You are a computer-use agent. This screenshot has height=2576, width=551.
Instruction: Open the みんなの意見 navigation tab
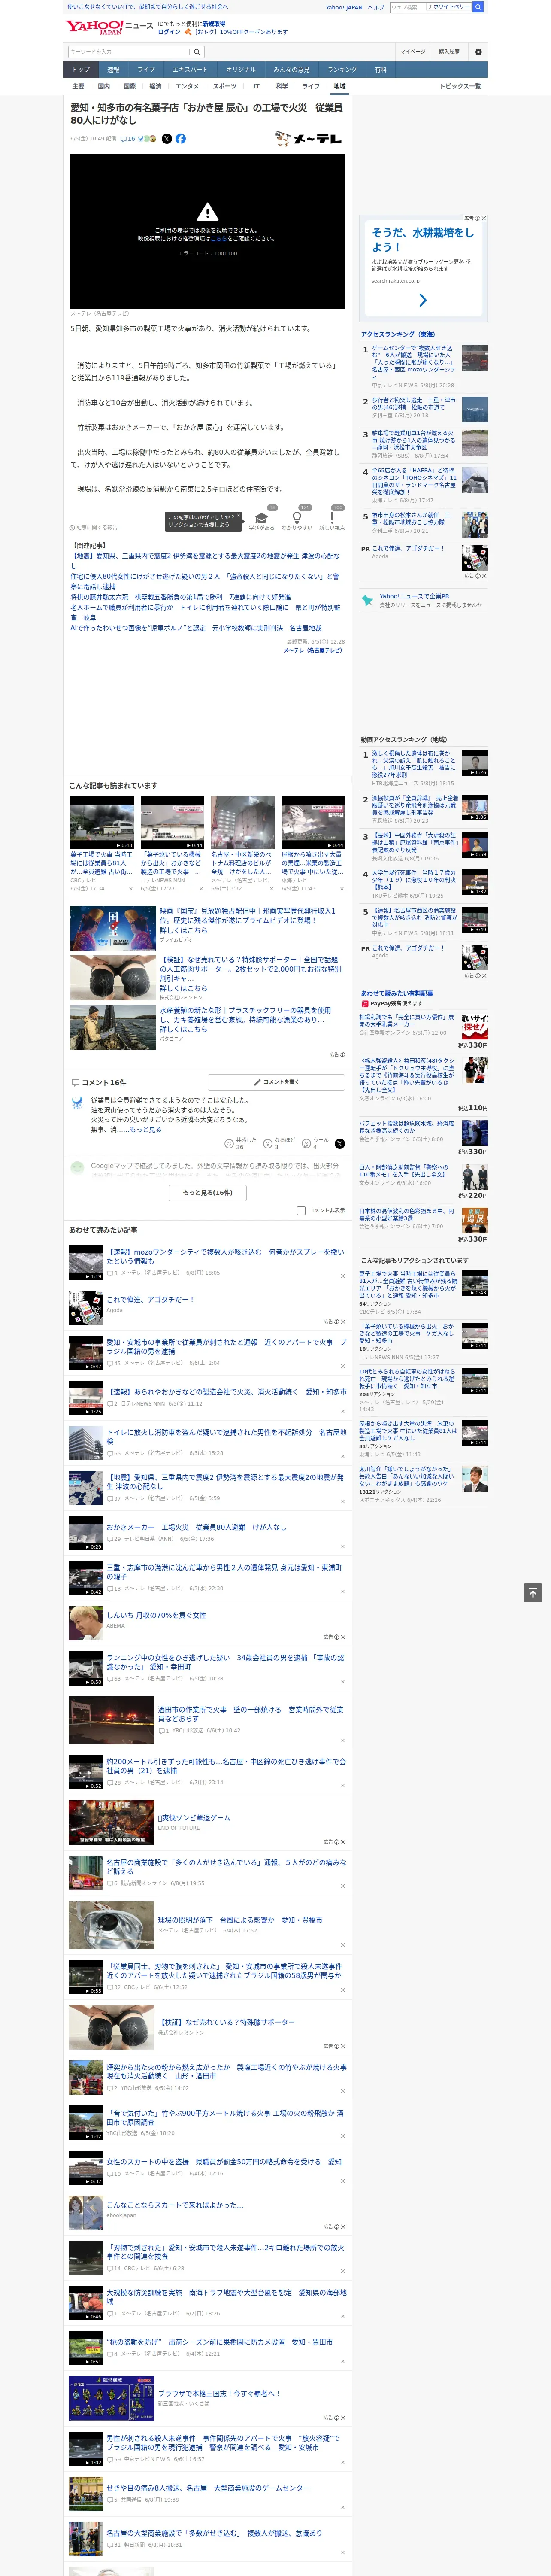click(x=291, y=70)
